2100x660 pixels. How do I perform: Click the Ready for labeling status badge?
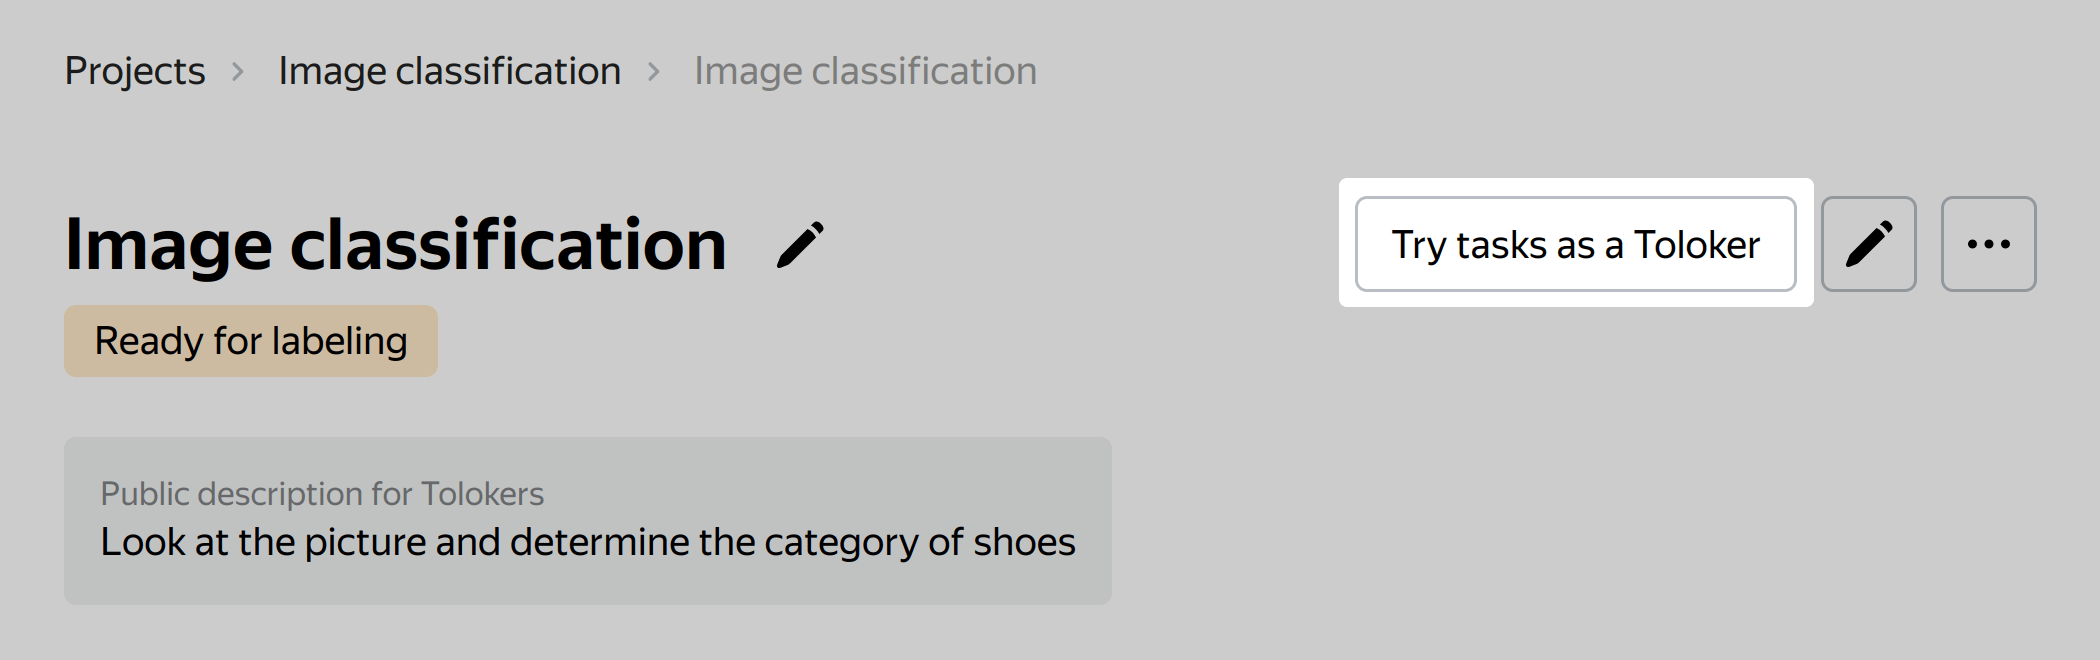click(x=251, y=341)
